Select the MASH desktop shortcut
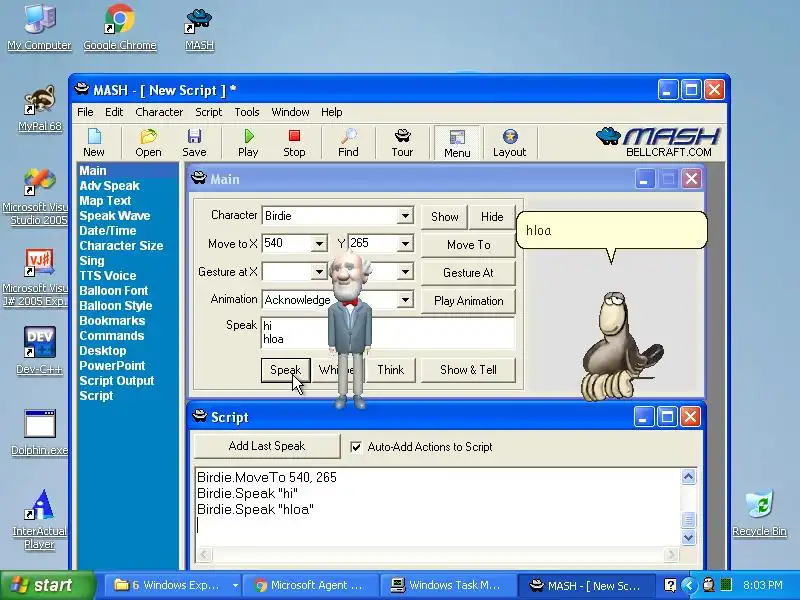 click(199, 30)
